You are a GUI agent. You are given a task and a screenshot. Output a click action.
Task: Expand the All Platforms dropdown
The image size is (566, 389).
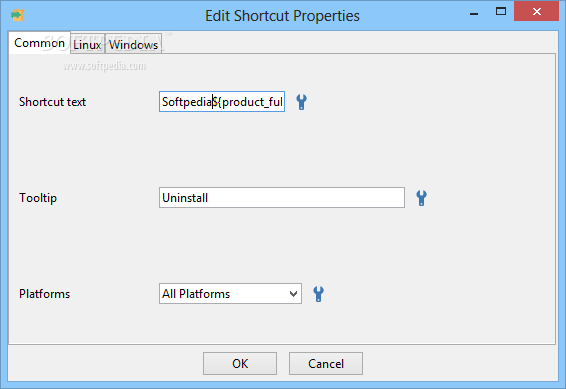tap(230, 294)
